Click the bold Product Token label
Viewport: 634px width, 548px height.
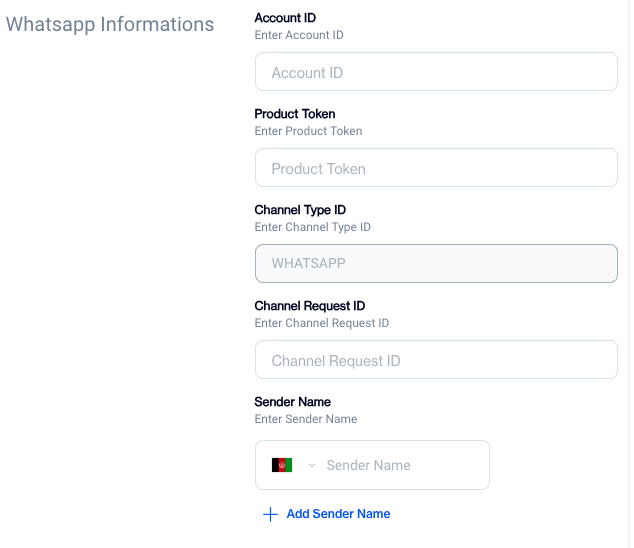(x=295, y=114)
